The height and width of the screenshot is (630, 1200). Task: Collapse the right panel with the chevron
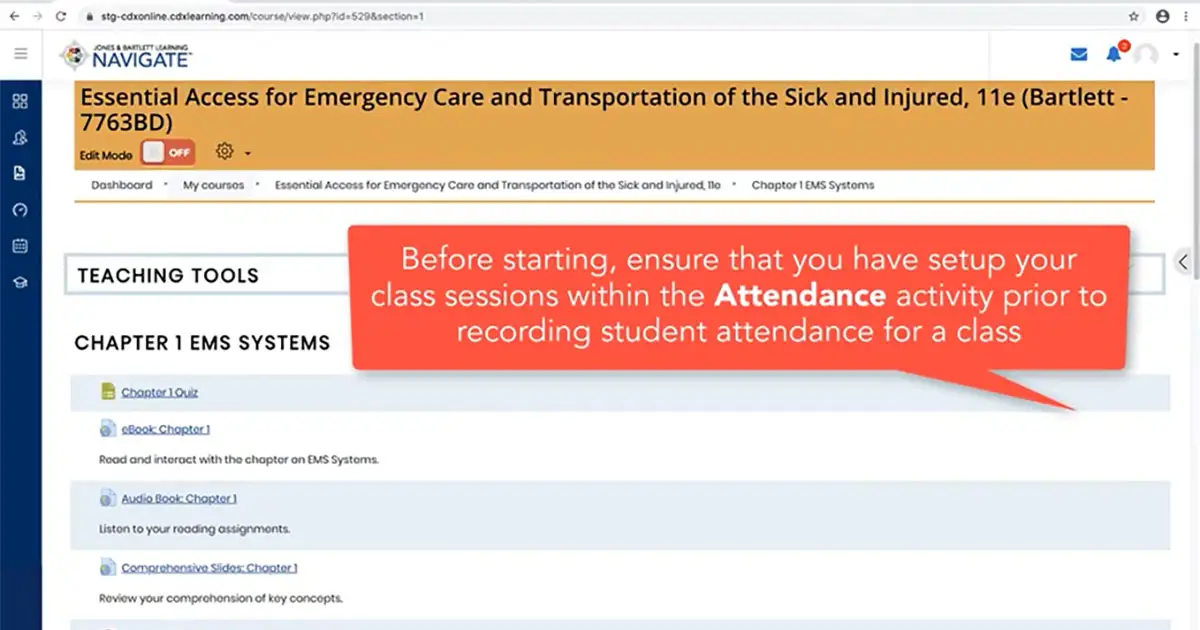coord(1182,261)
